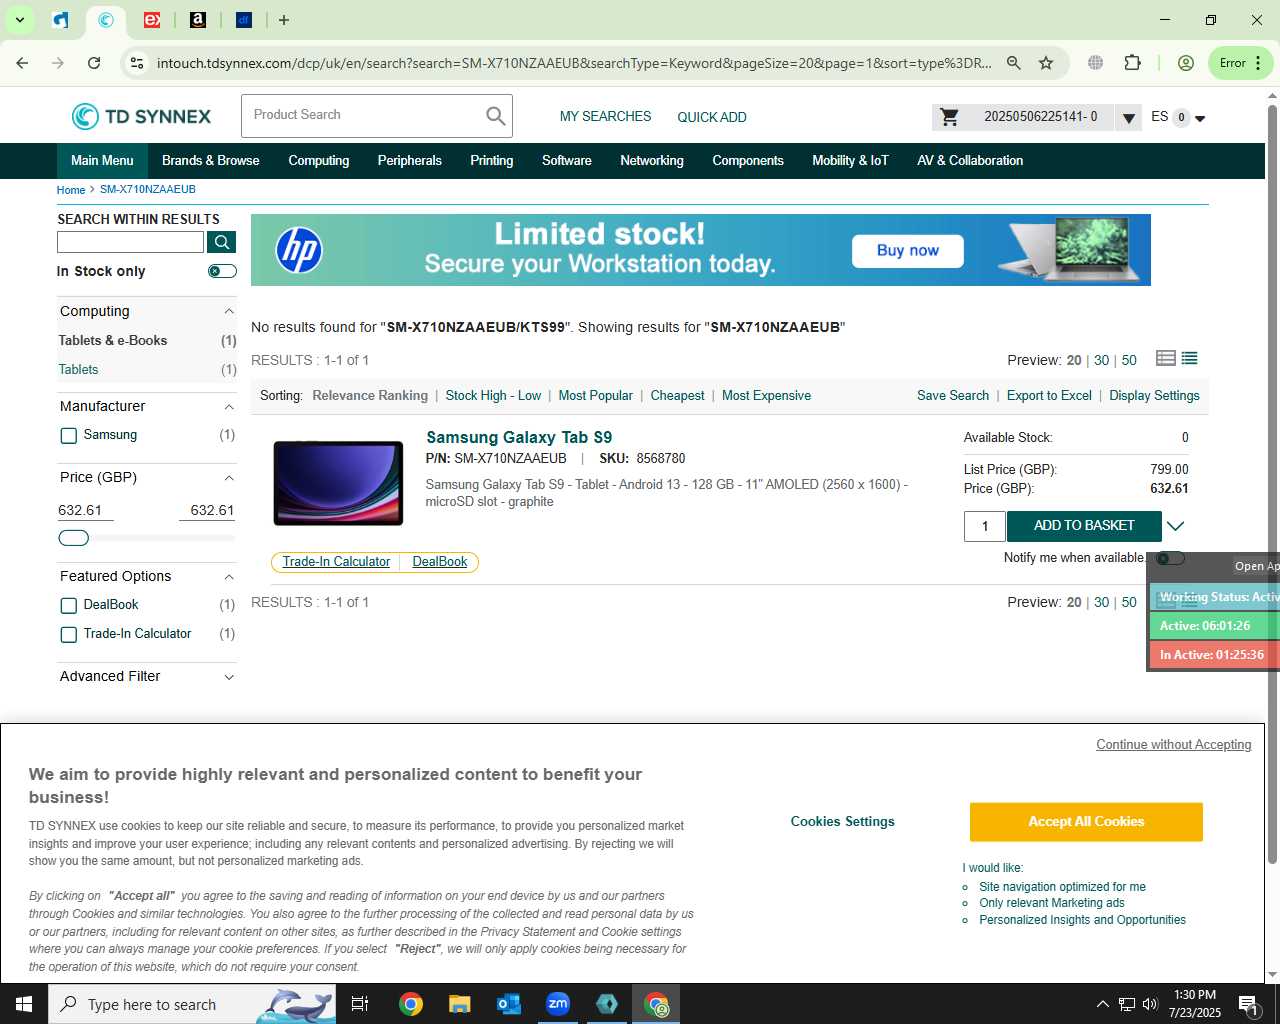1280x1024 pixels.
Task: Click Accept All Cookies button
Action: 1086,822
